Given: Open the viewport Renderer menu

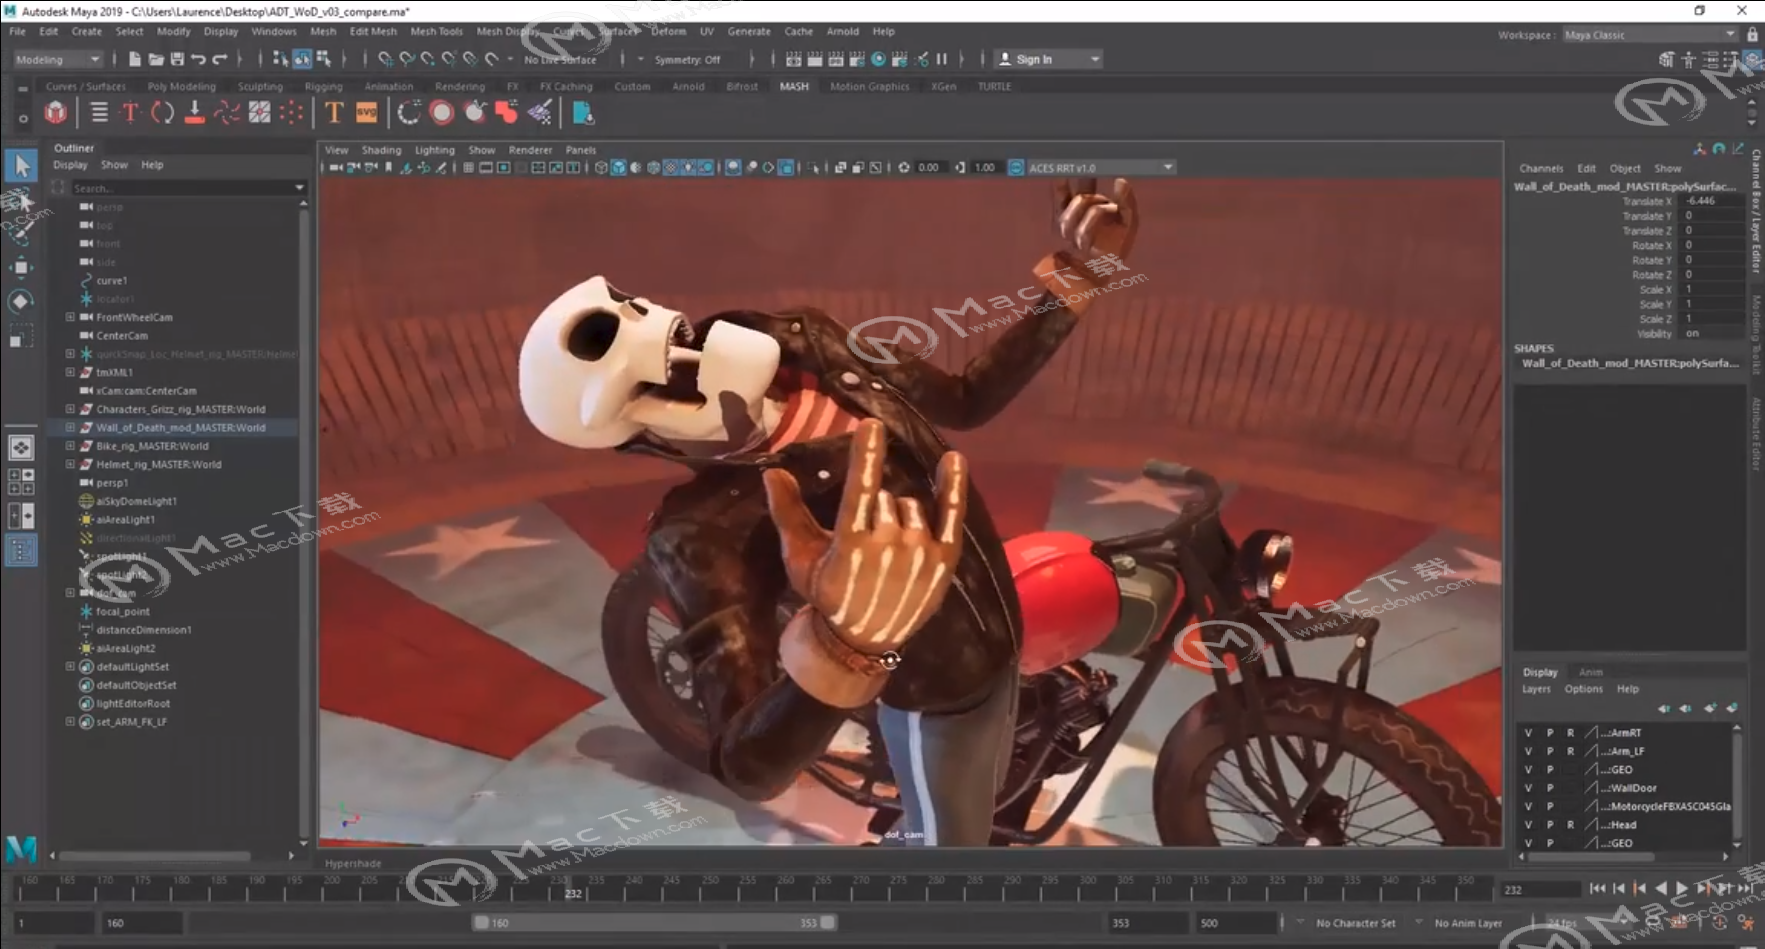Looking at the screenshot, I should [x=530, y=150].
